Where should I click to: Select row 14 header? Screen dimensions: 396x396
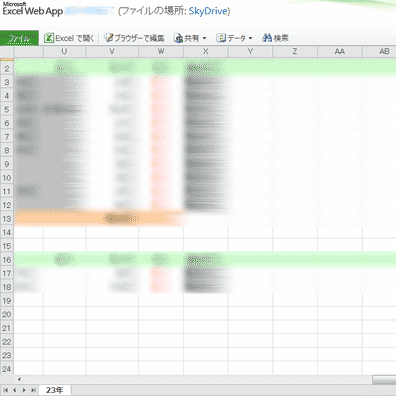point(7,233)
